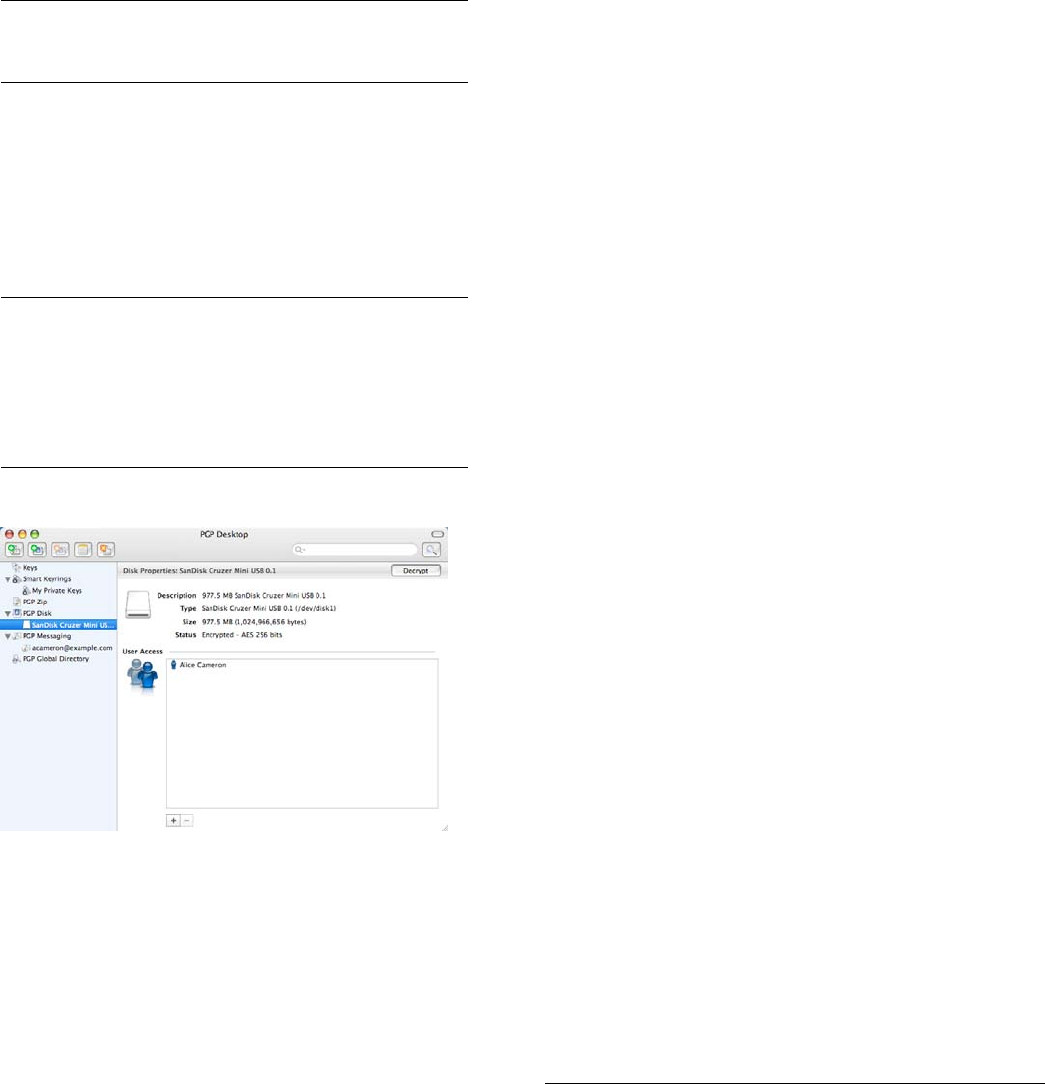1045x1084 pixels.
Task: Click the plus button to add a user
Action: click(x=173, y=821)
